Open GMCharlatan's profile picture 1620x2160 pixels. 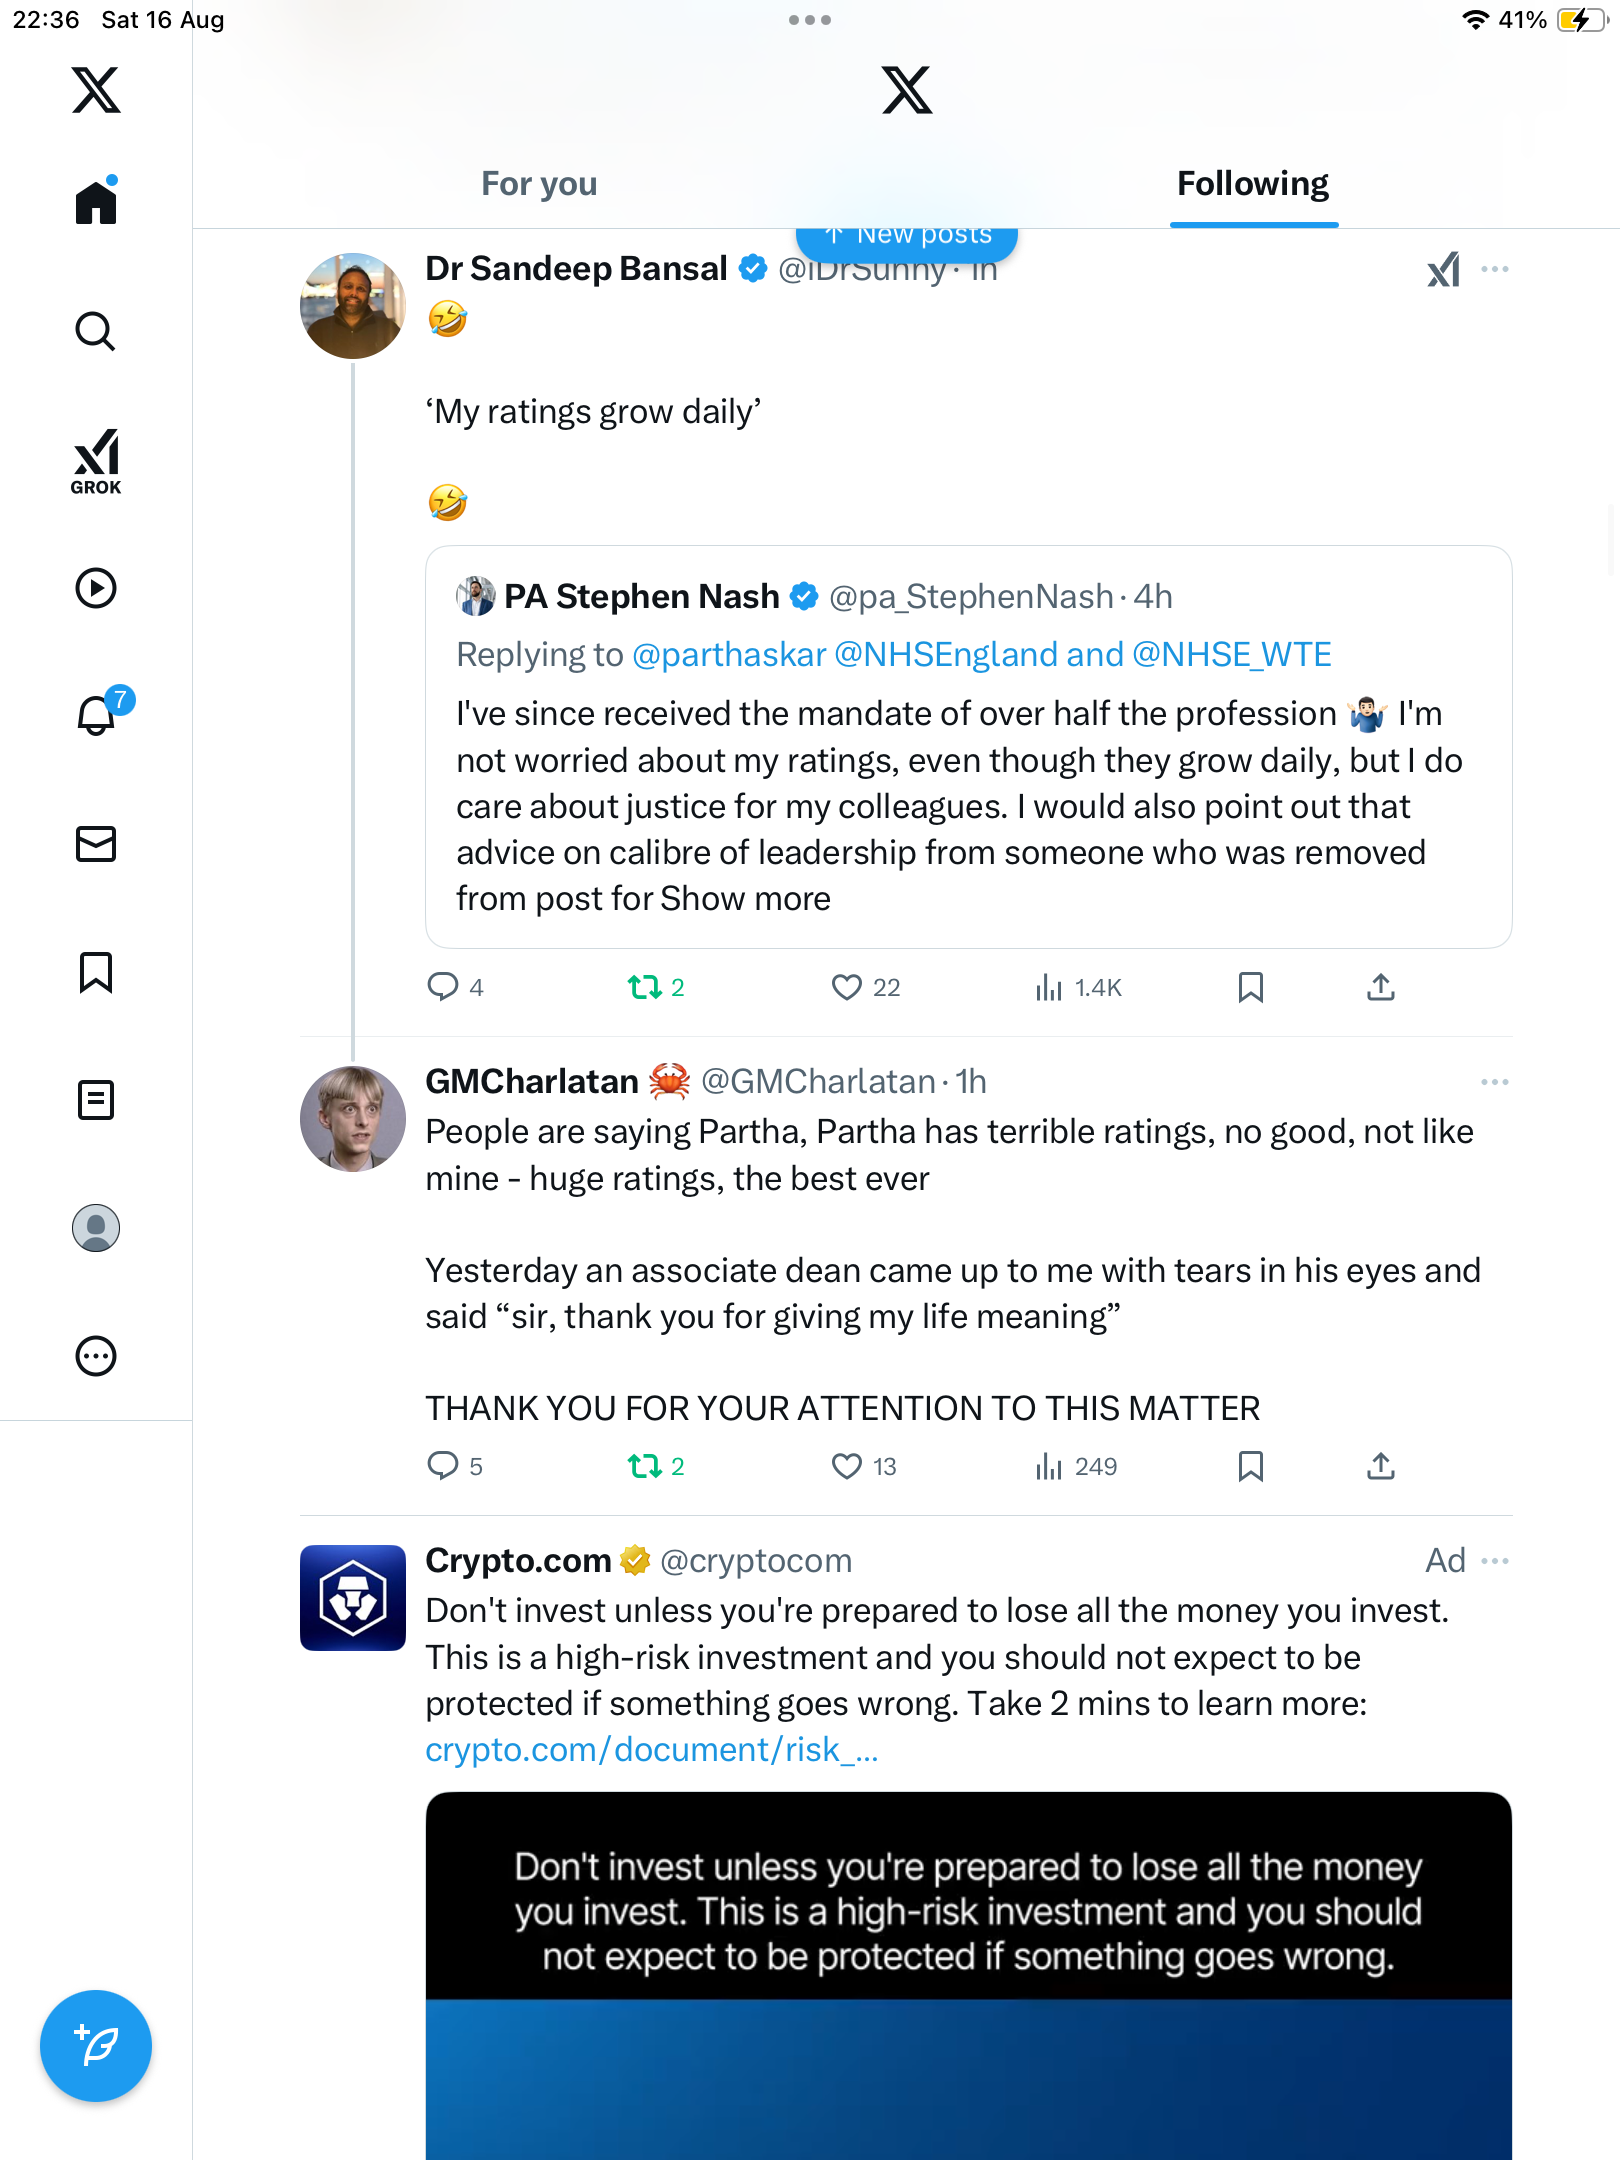[353, 1119]
